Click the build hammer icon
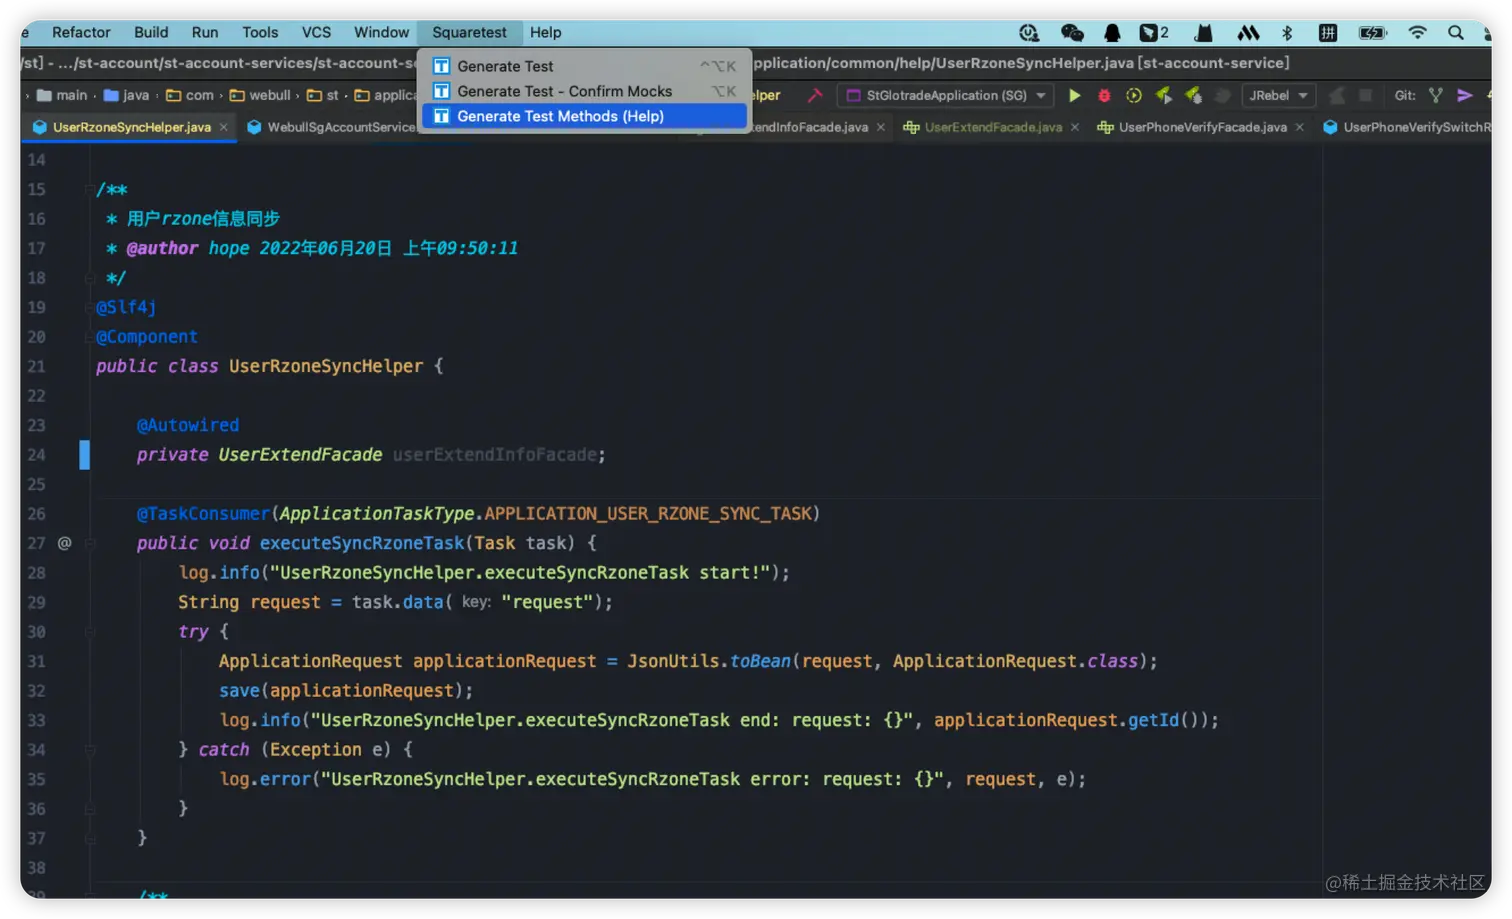Screen dimensions: 1512x919 click(815, 96)
